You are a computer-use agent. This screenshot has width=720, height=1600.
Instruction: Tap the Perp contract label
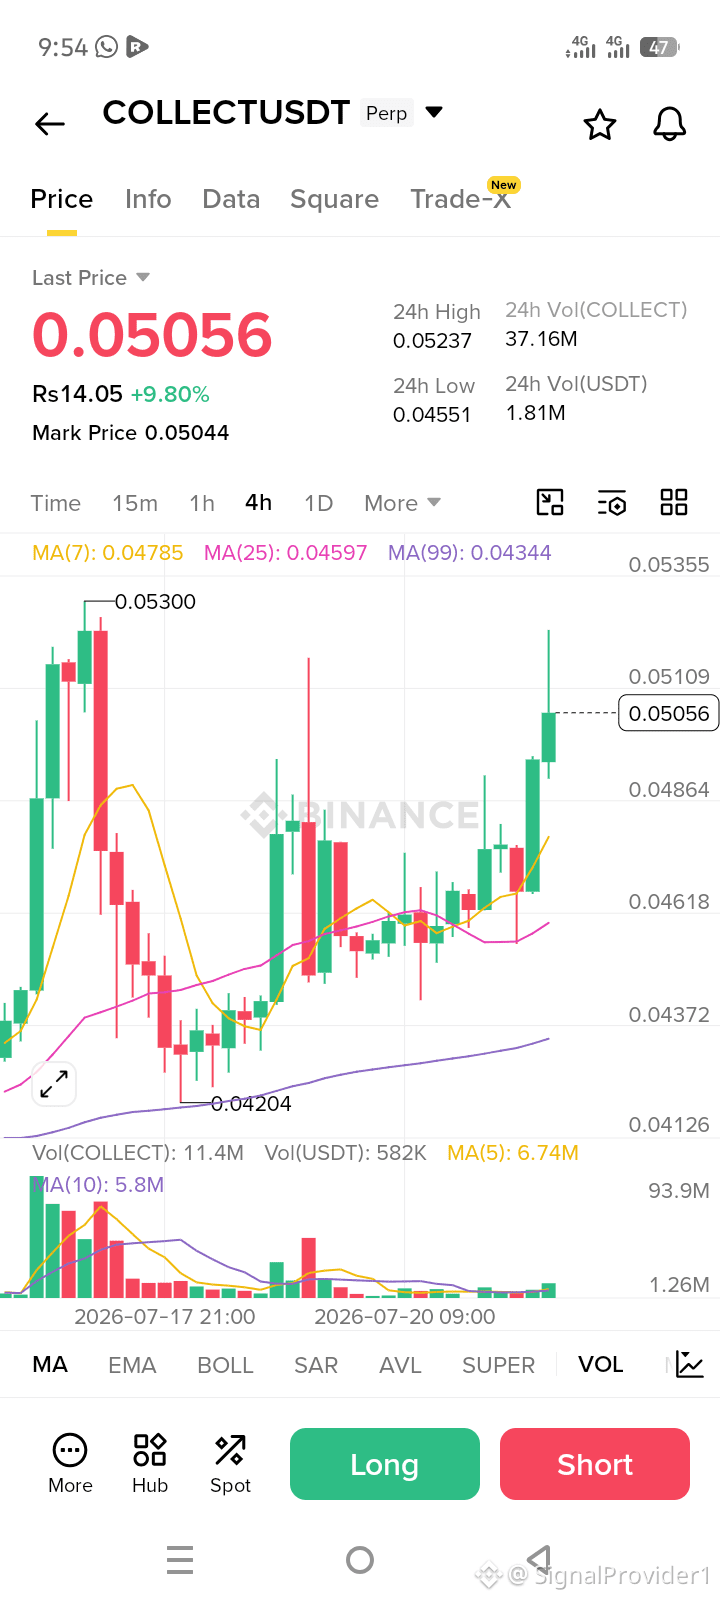click(x=386, y=113)
